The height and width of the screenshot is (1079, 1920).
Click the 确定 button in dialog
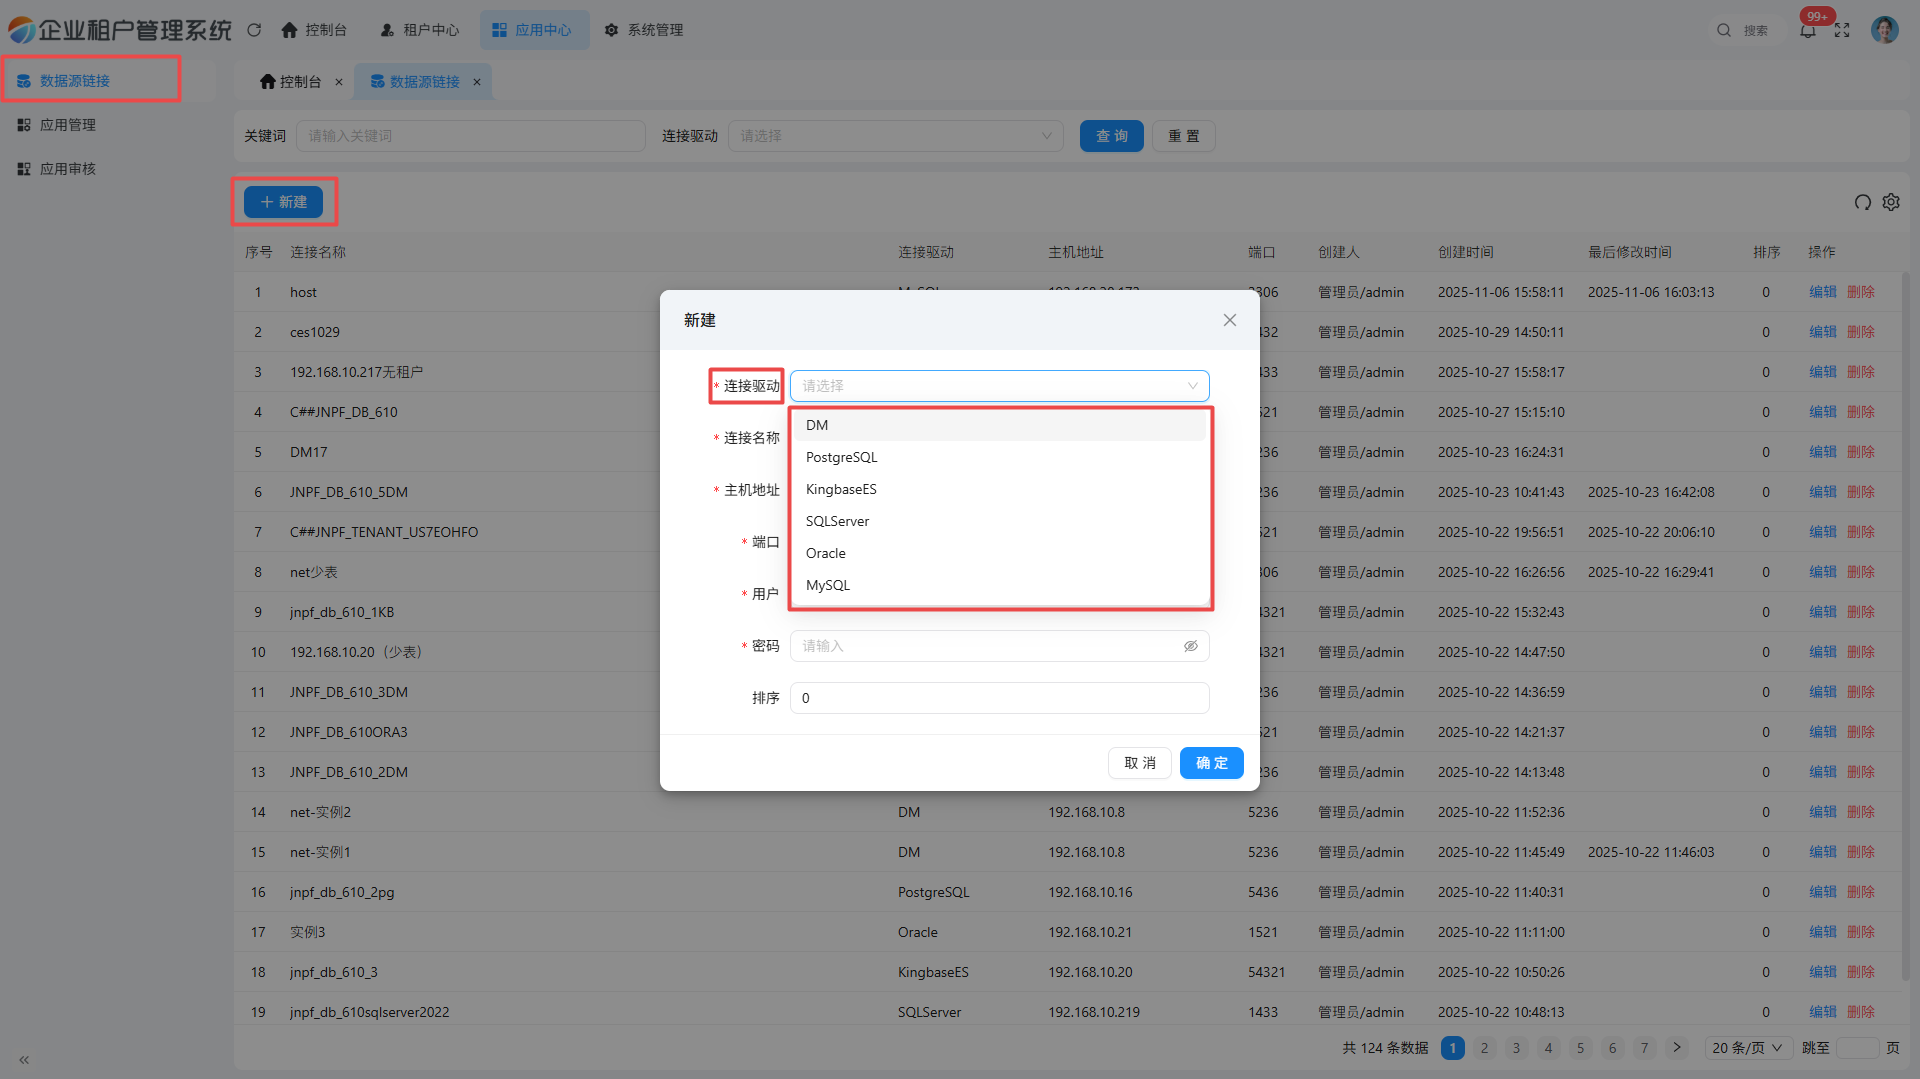(1211, 763)
